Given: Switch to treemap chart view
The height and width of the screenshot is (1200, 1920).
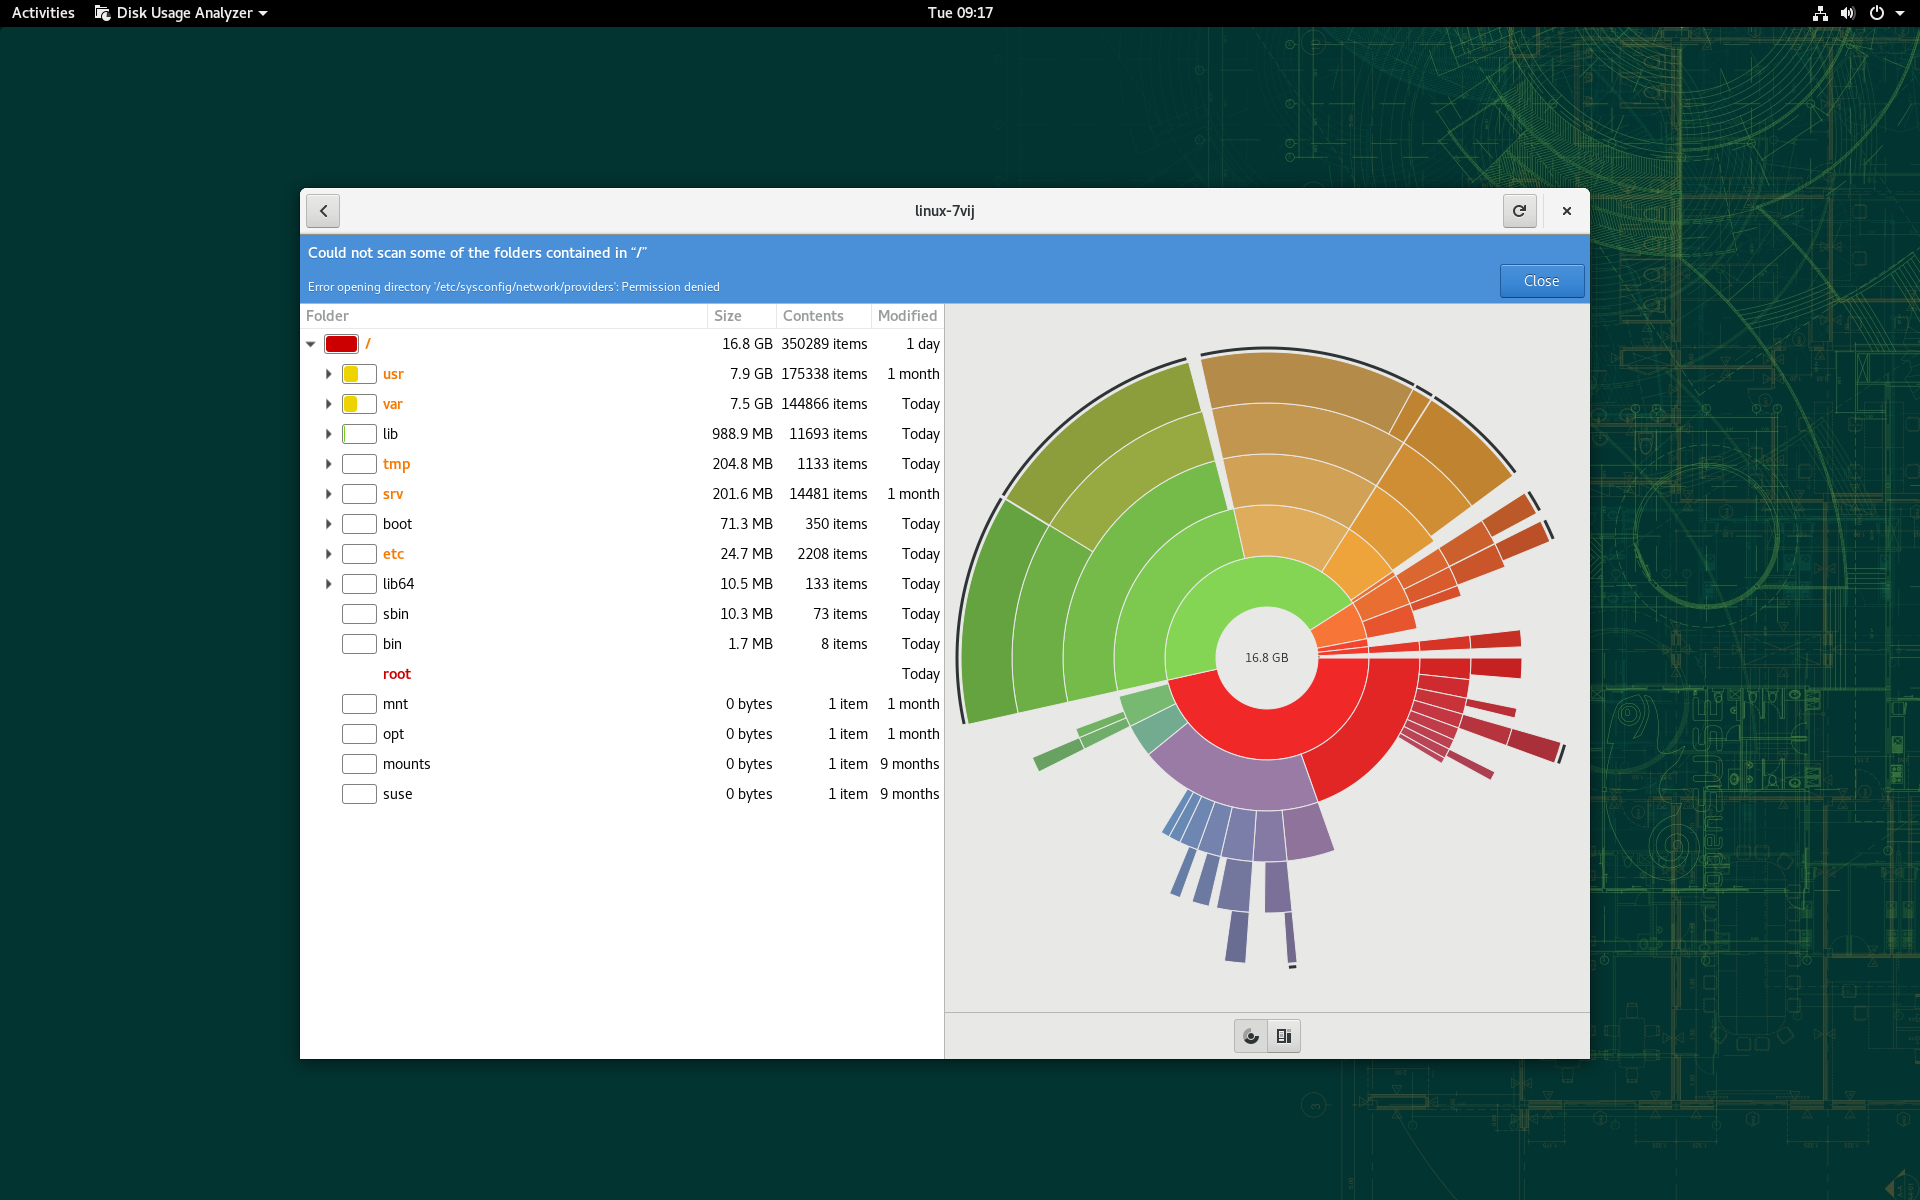Looking at the screenshot, I should pos(1284,1036).
